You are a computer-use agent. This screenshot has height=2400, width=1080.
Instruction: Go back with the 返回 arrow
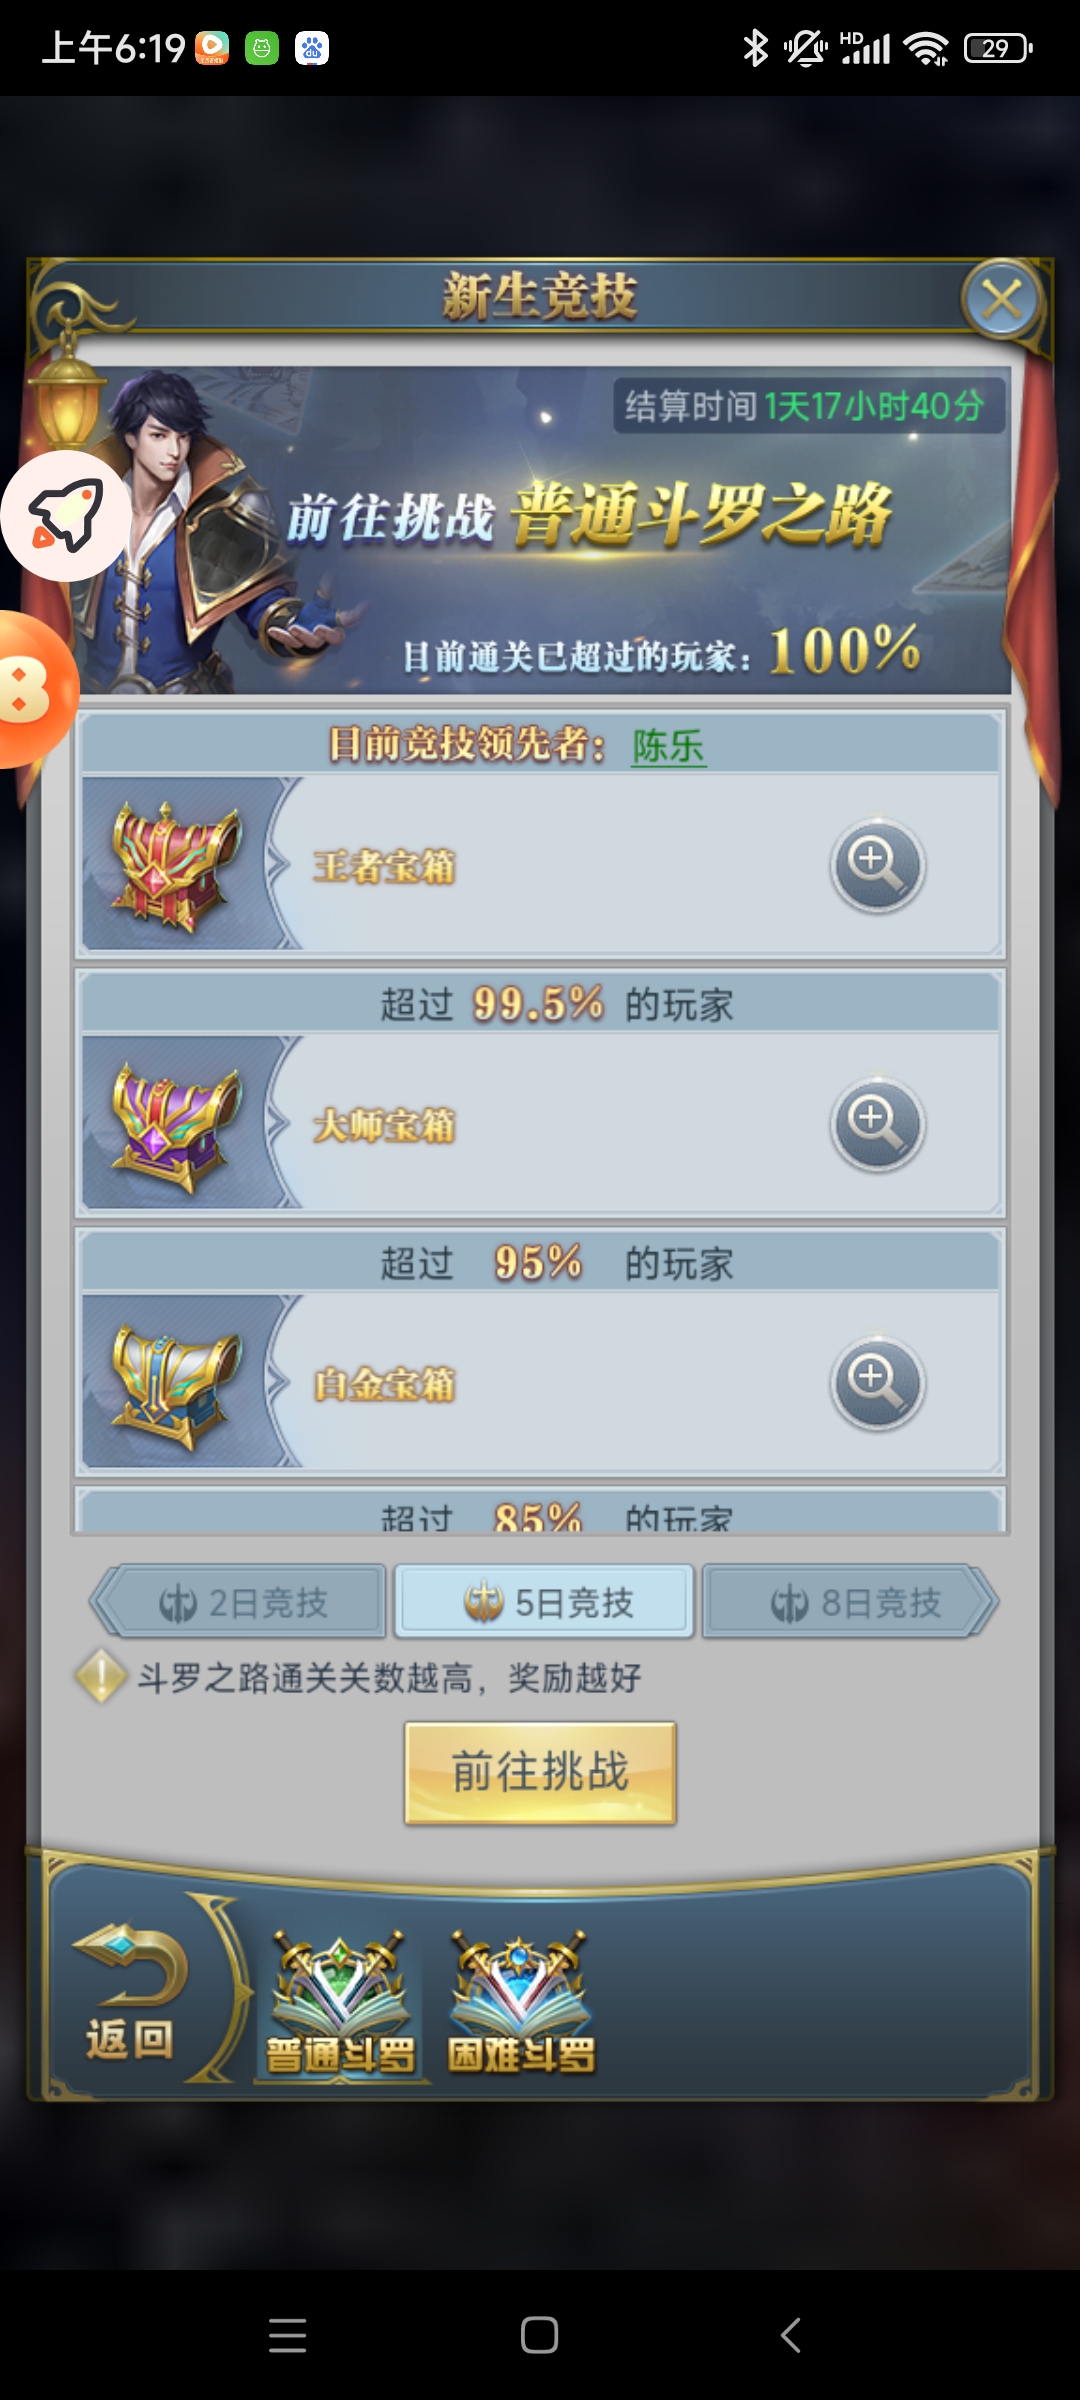[130, 1992]
